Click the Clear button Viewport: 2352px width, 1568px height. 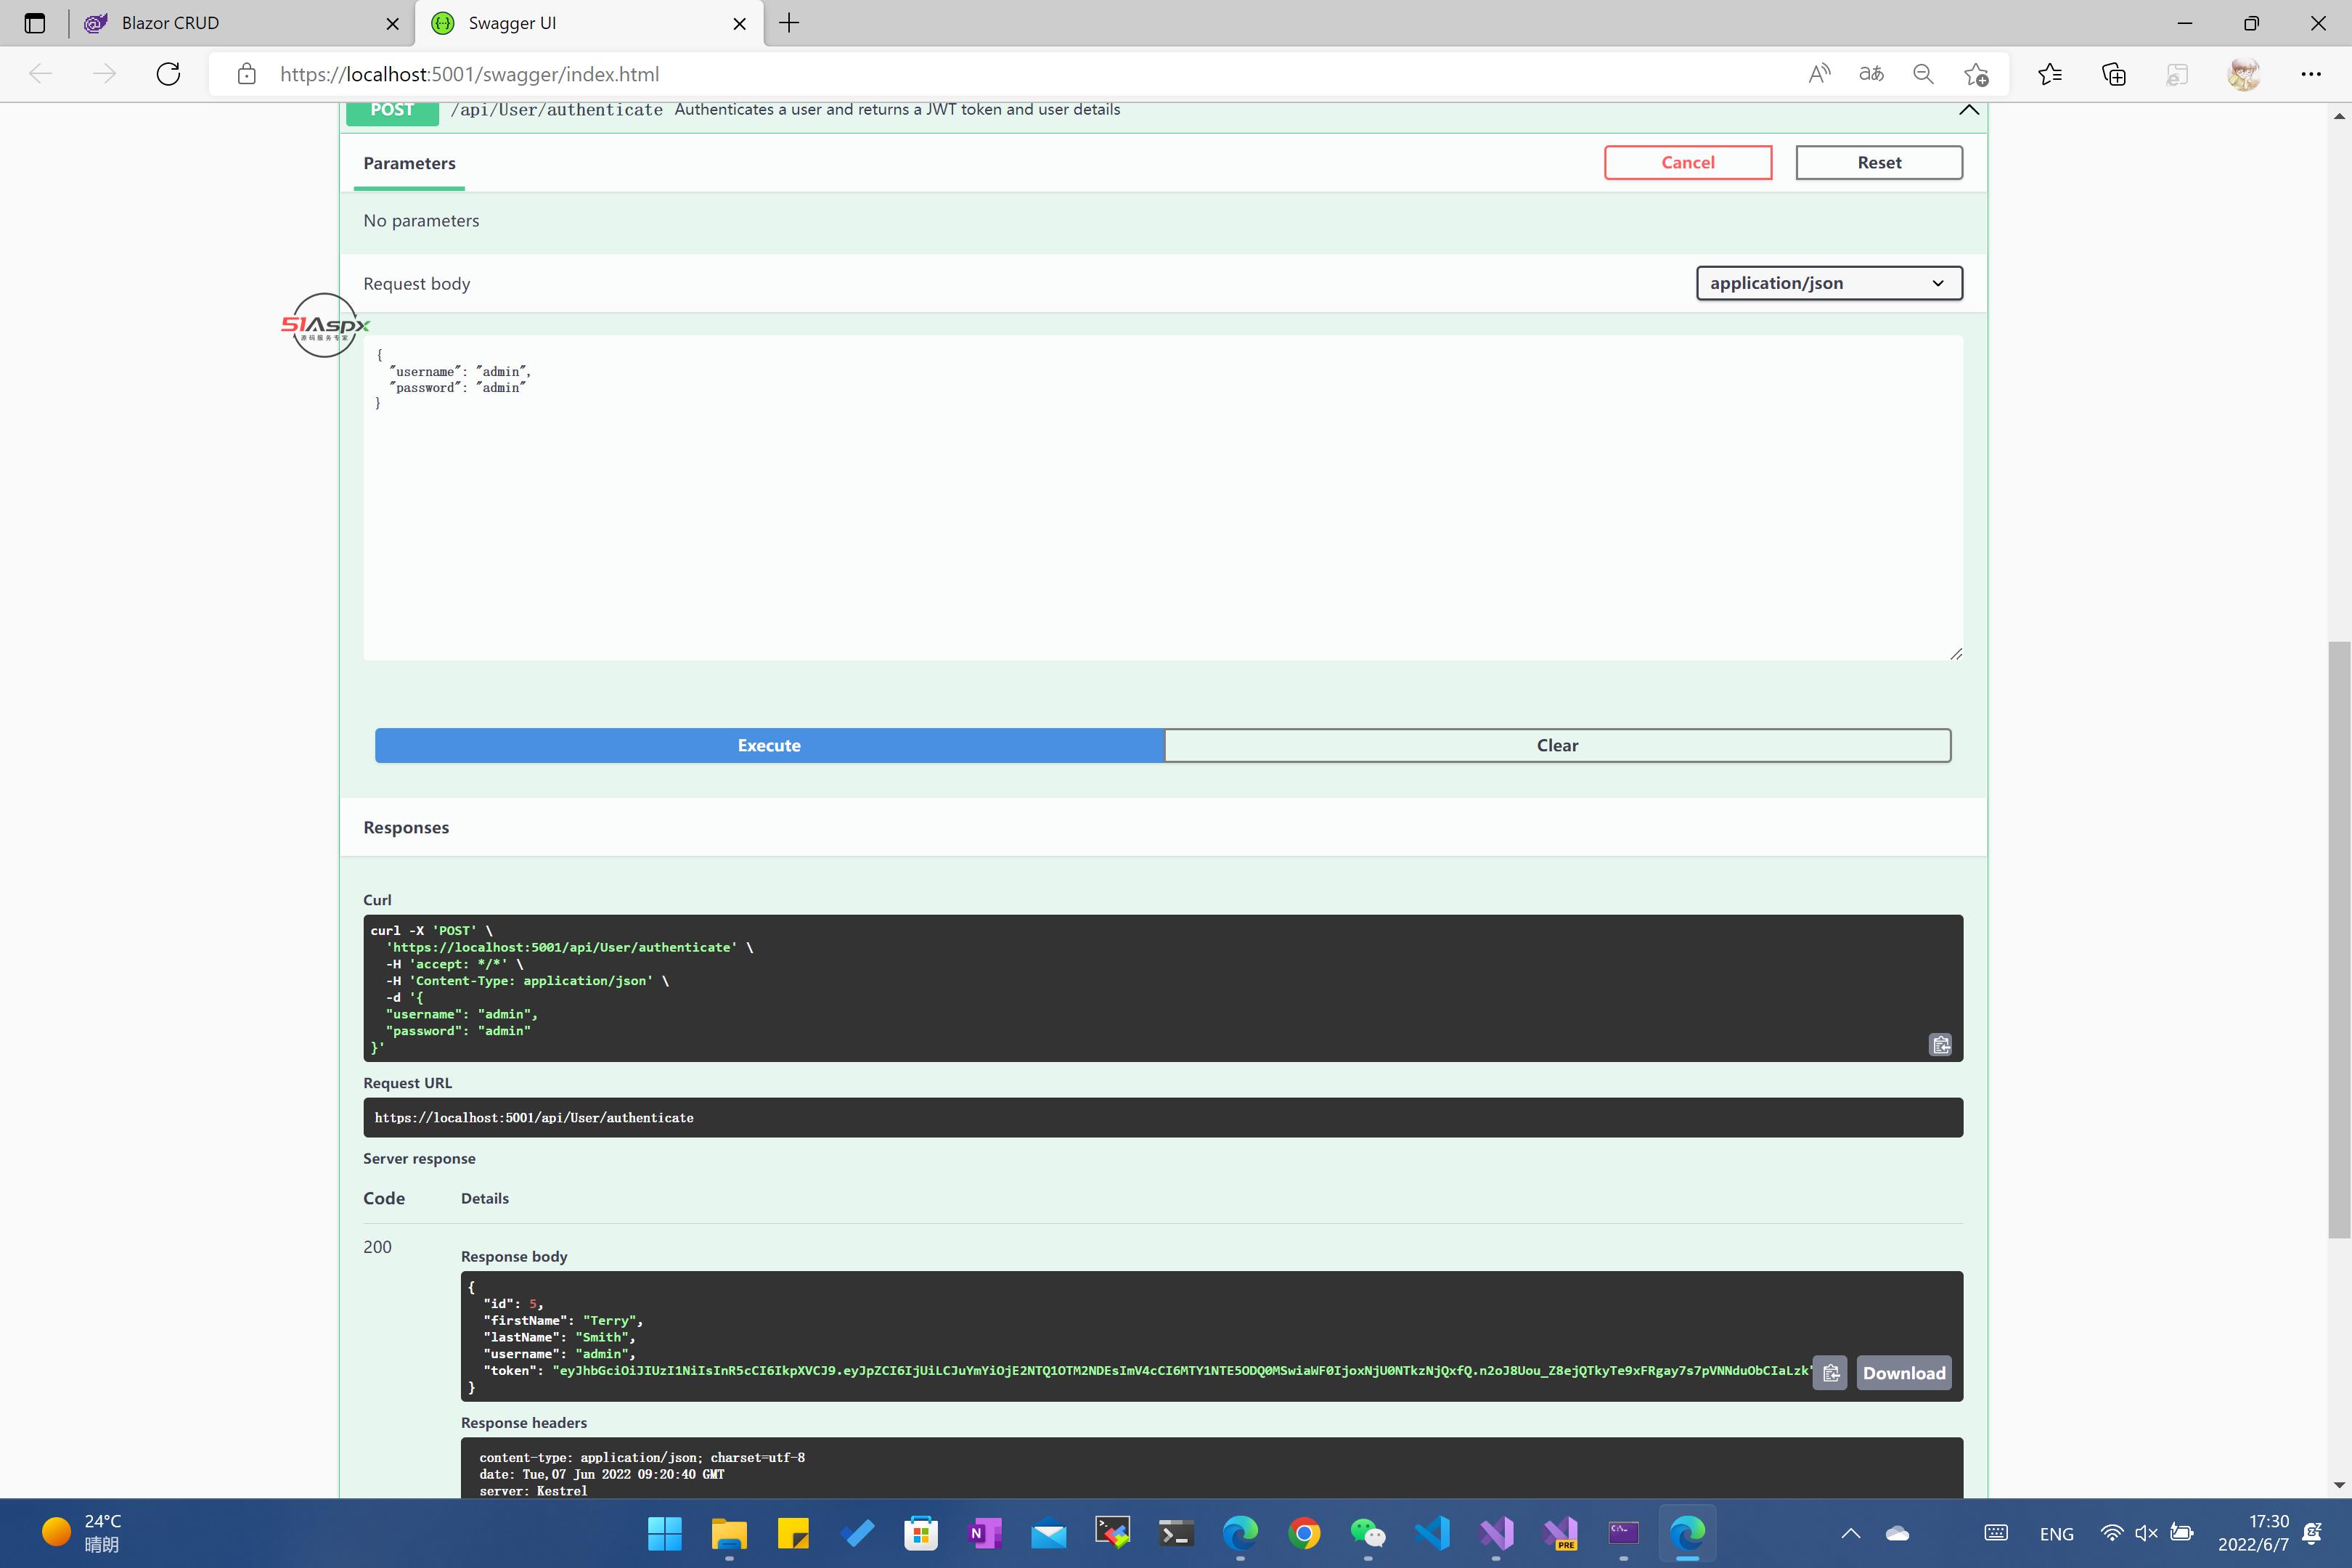click(1557, 745)
